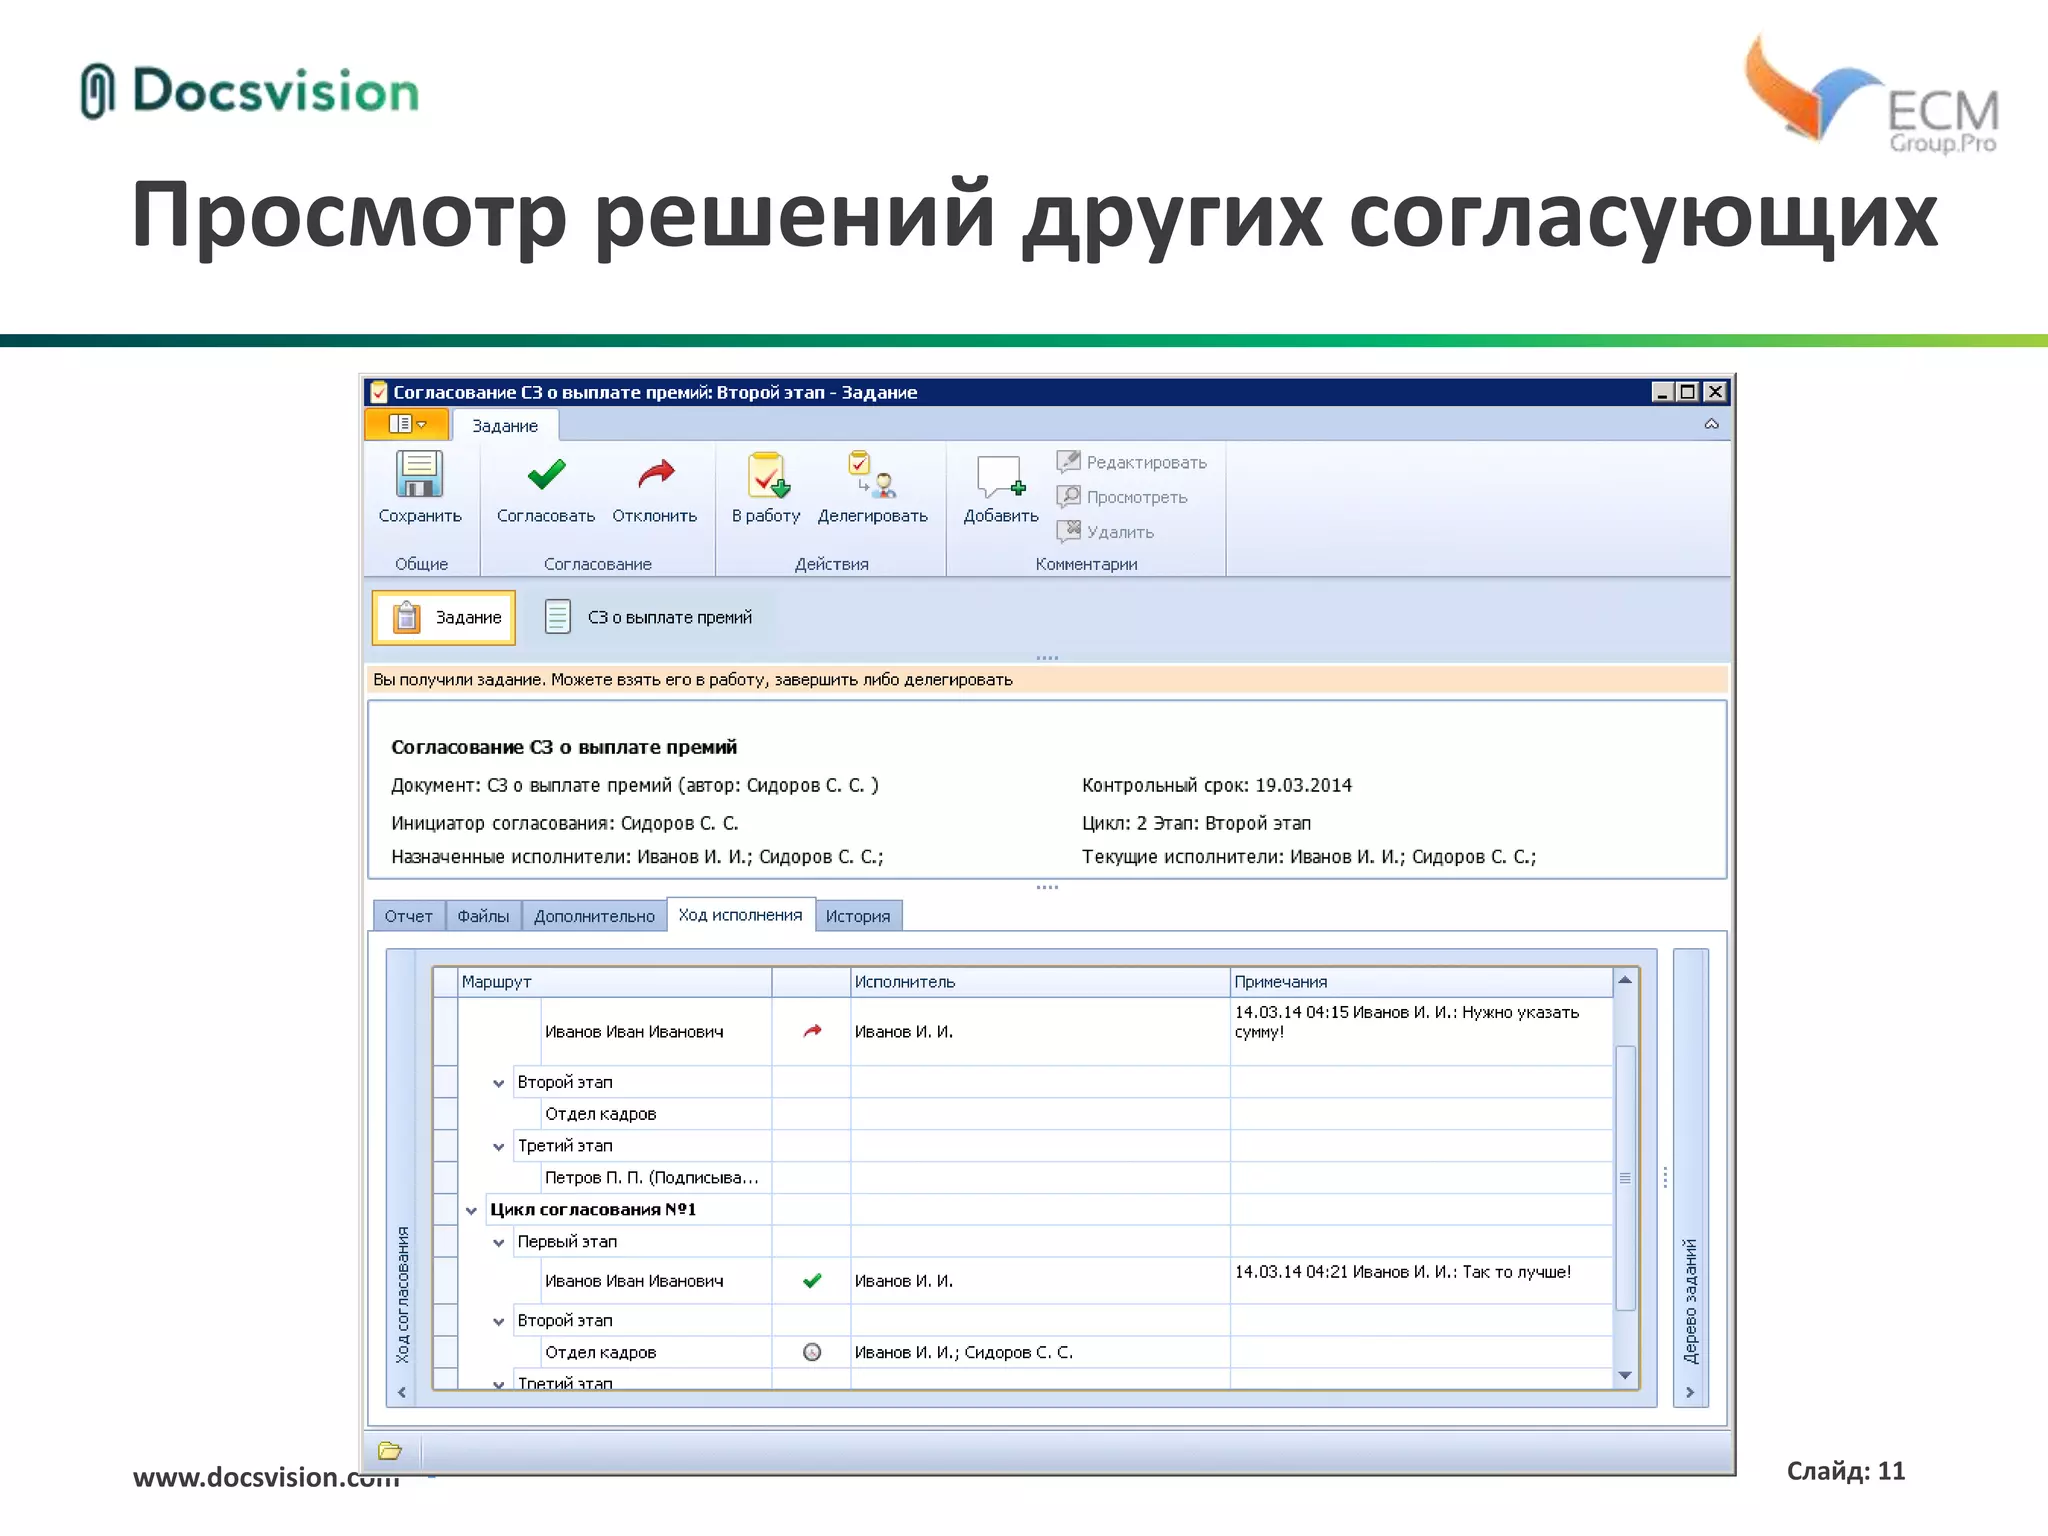Take the task via В работу icon
The width and height of the screenshot is (2048, 1536).
(767, 475)
